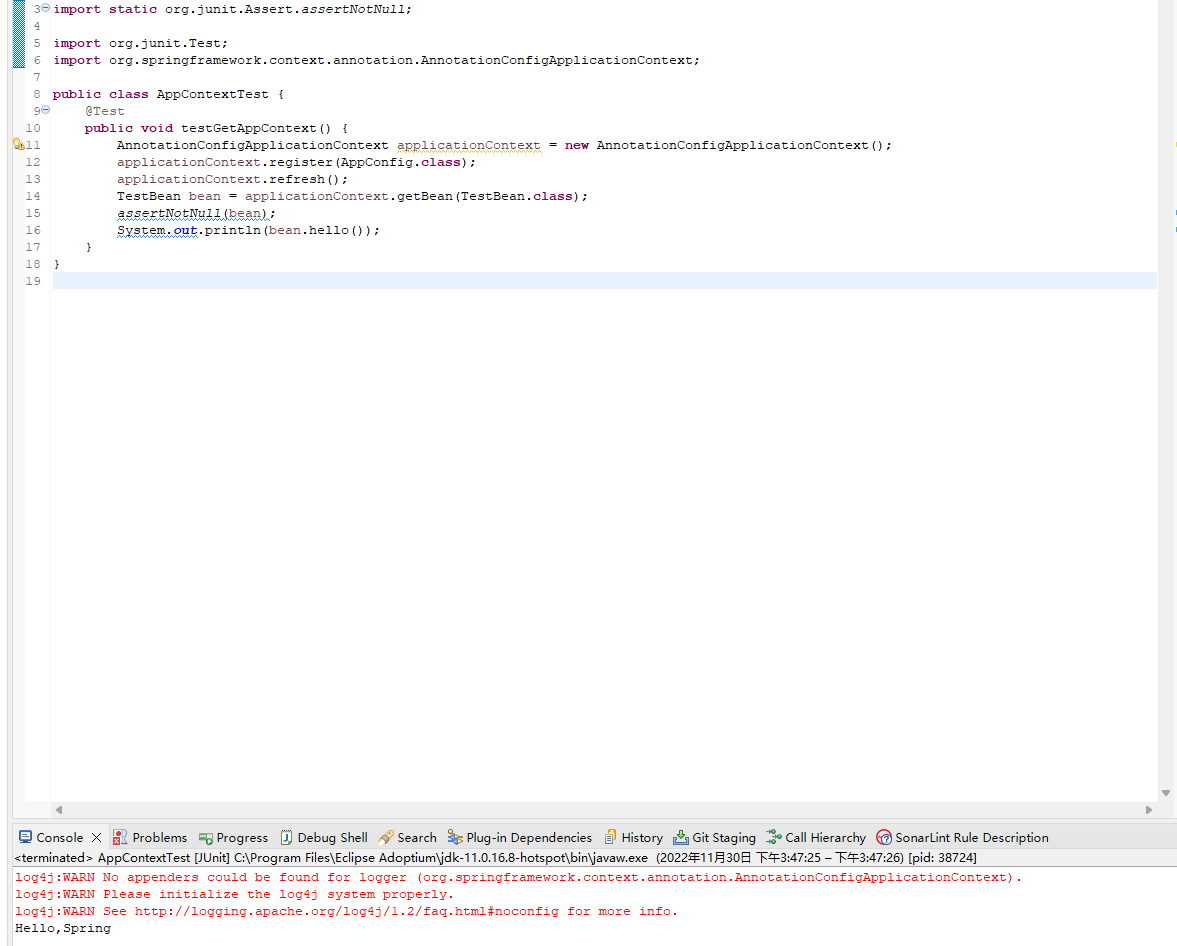Close the Console tab

[x=97, y=837]
